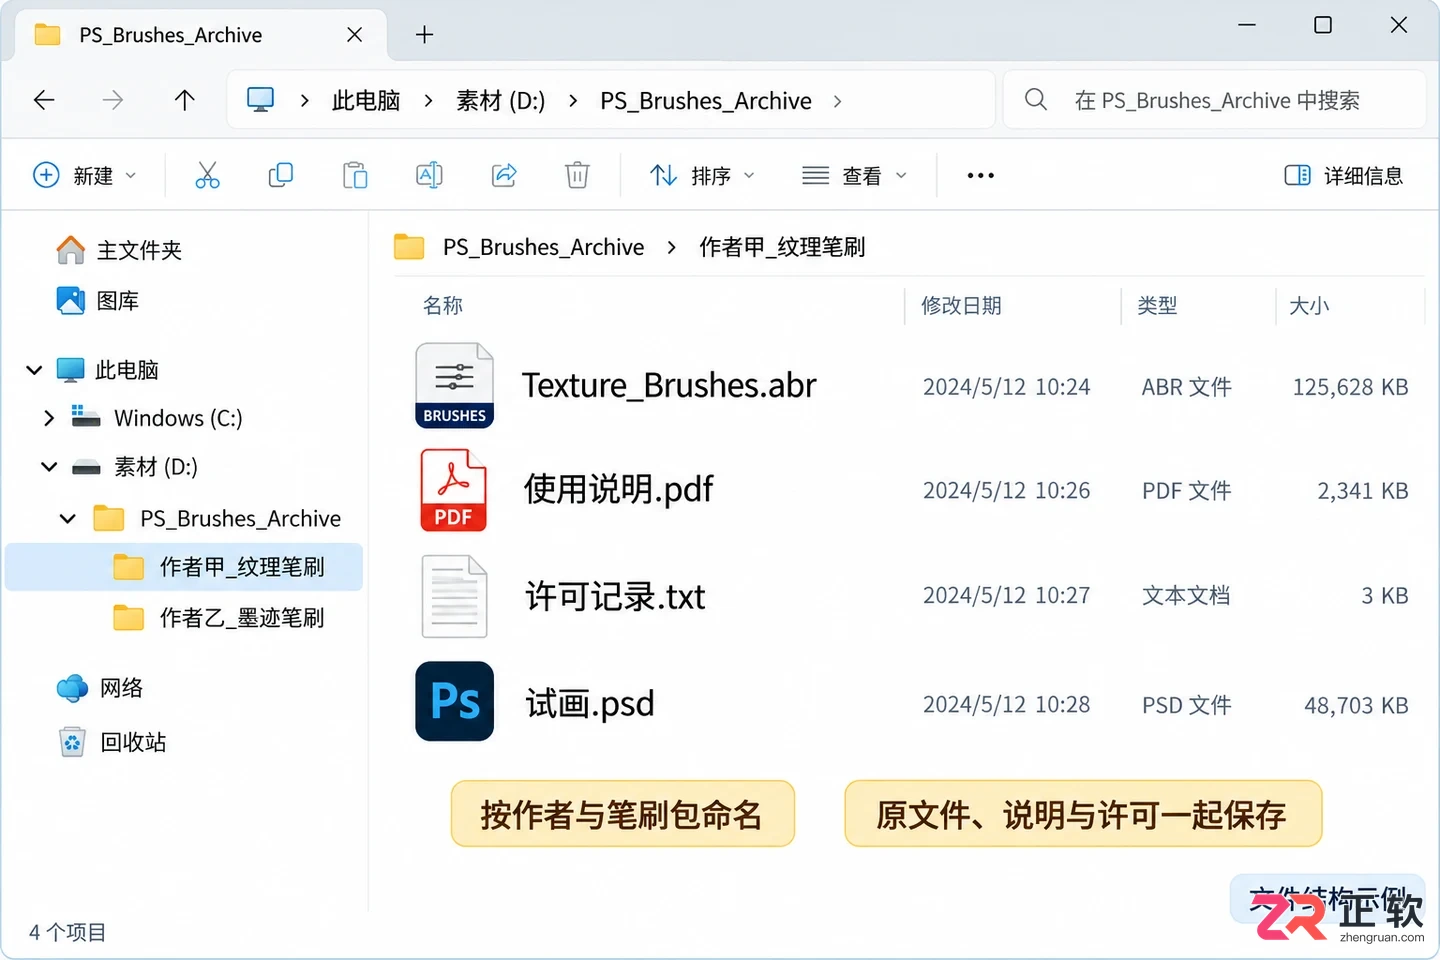Open the 新建 new item menu
Viewport: 1440px width, 960px height.
85,176
